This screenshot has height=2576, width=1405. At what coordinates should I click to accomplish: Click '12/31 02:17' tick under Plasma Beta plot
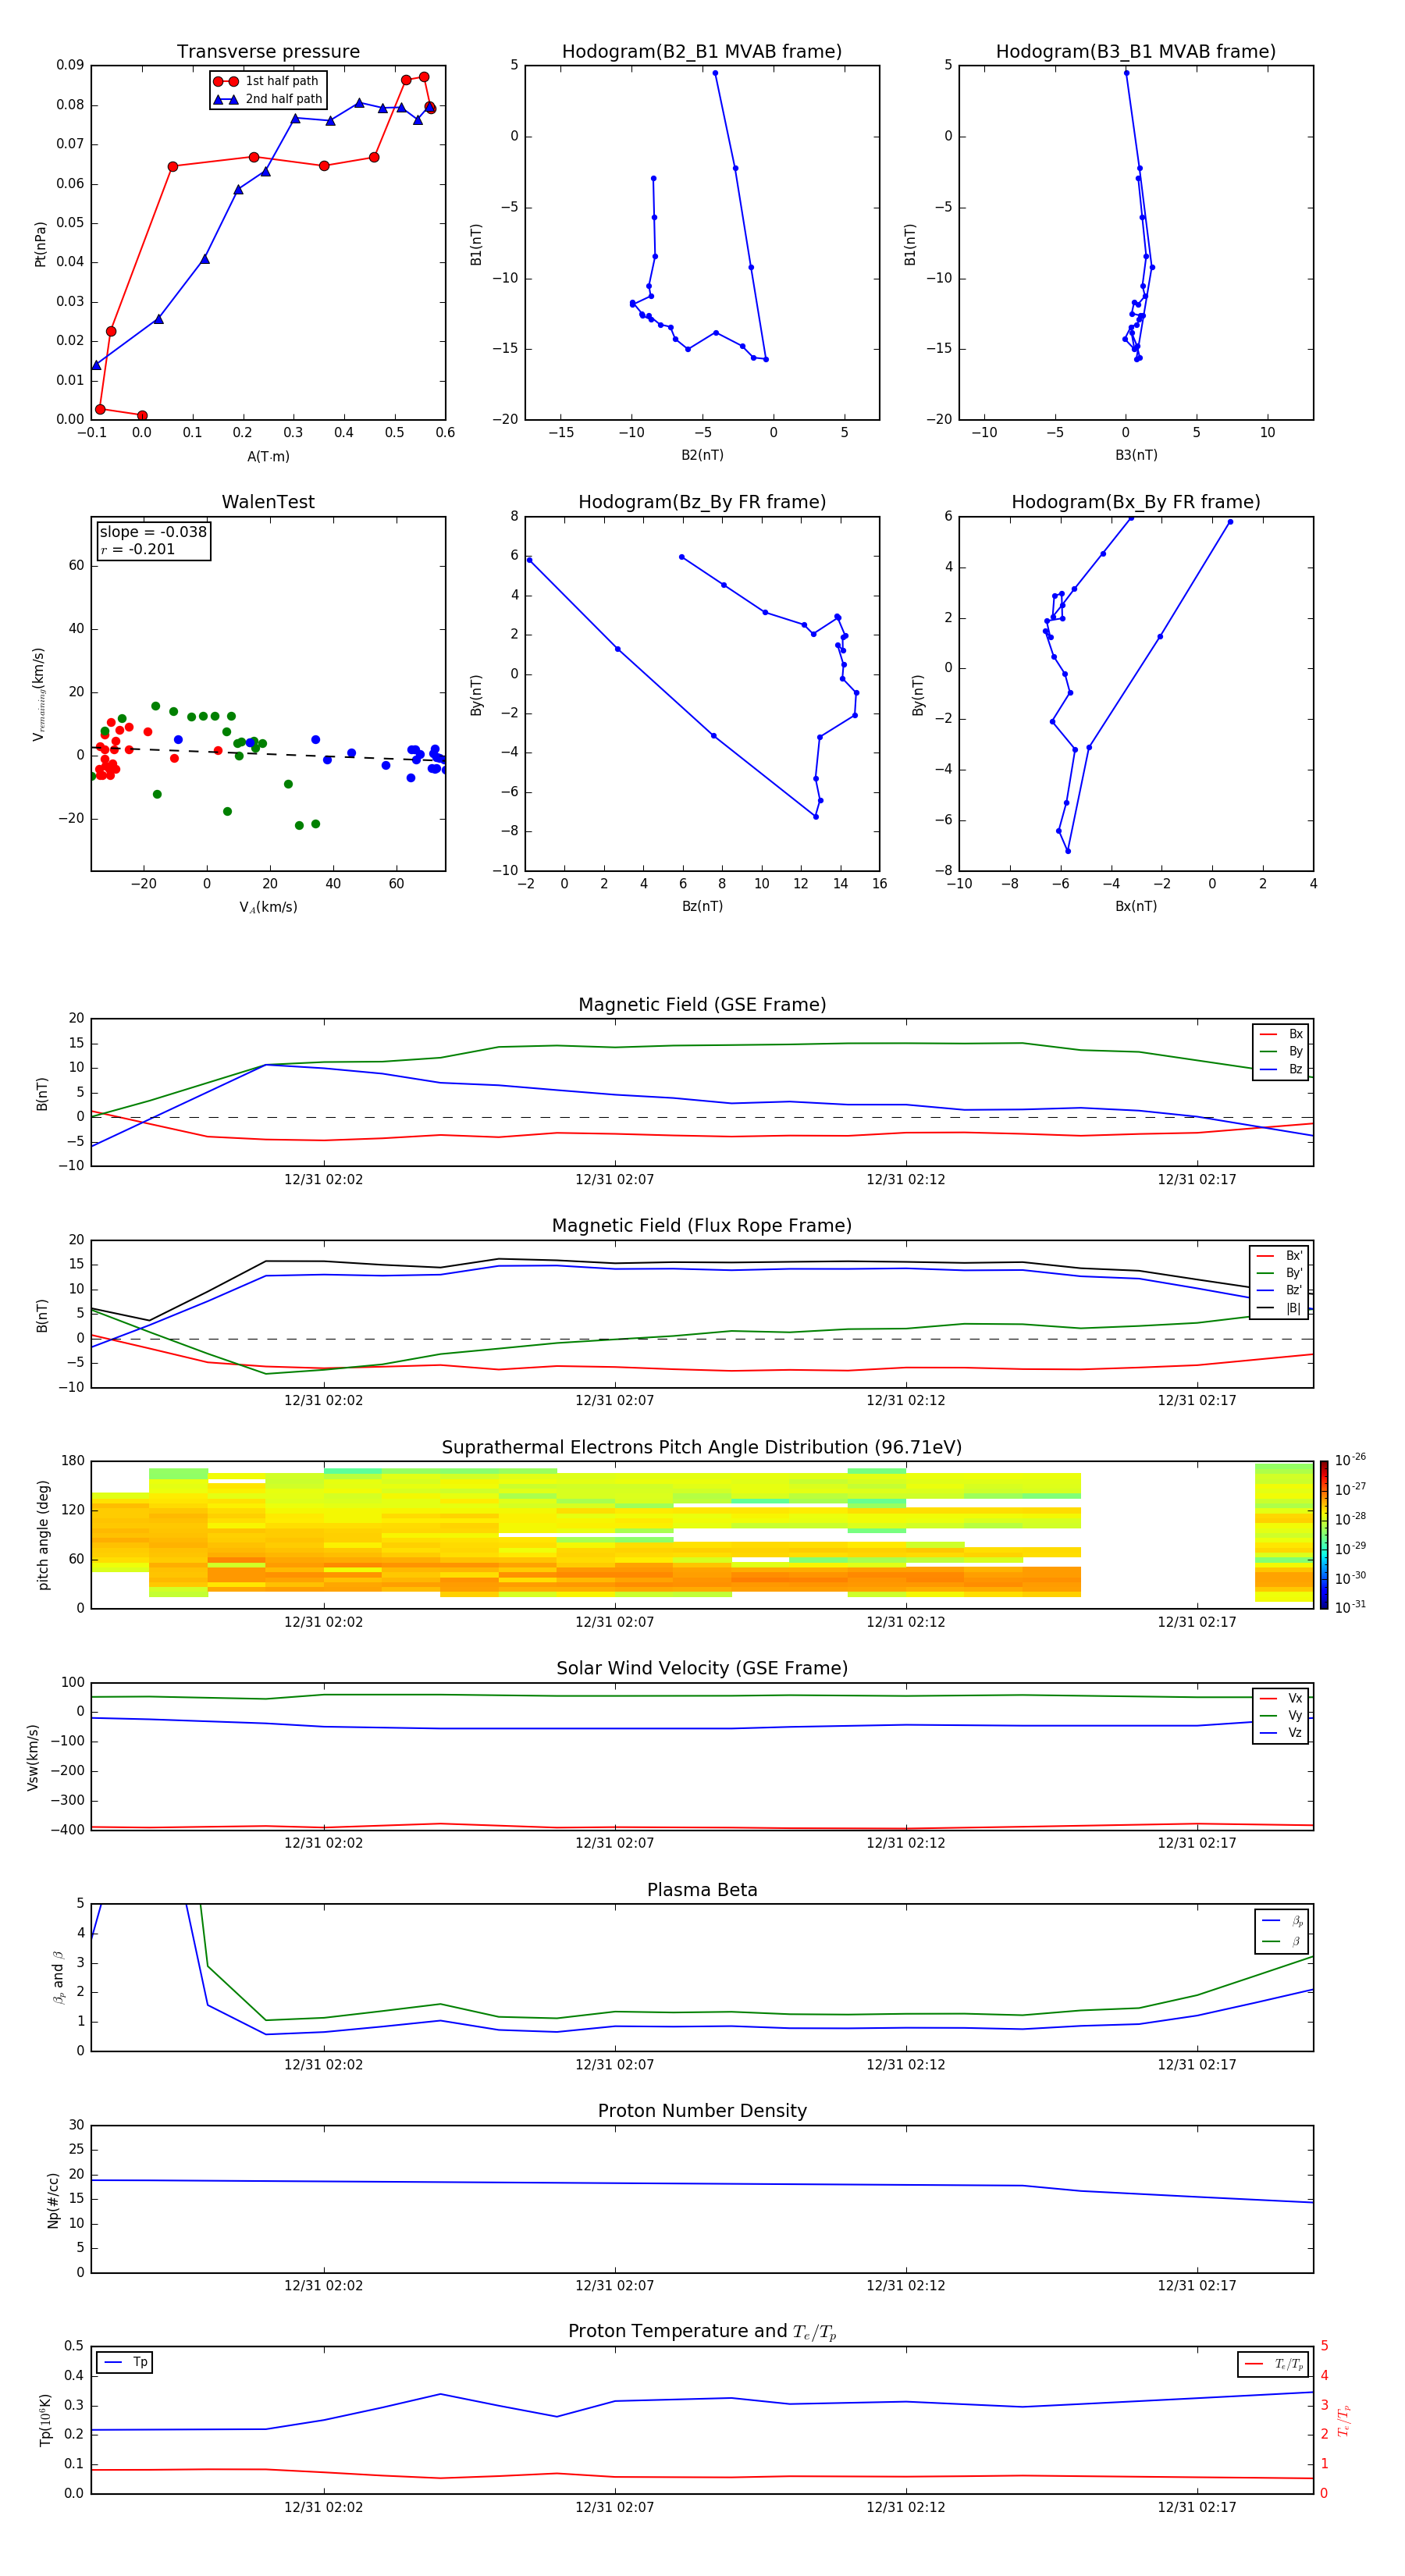click(1196, 2065)
